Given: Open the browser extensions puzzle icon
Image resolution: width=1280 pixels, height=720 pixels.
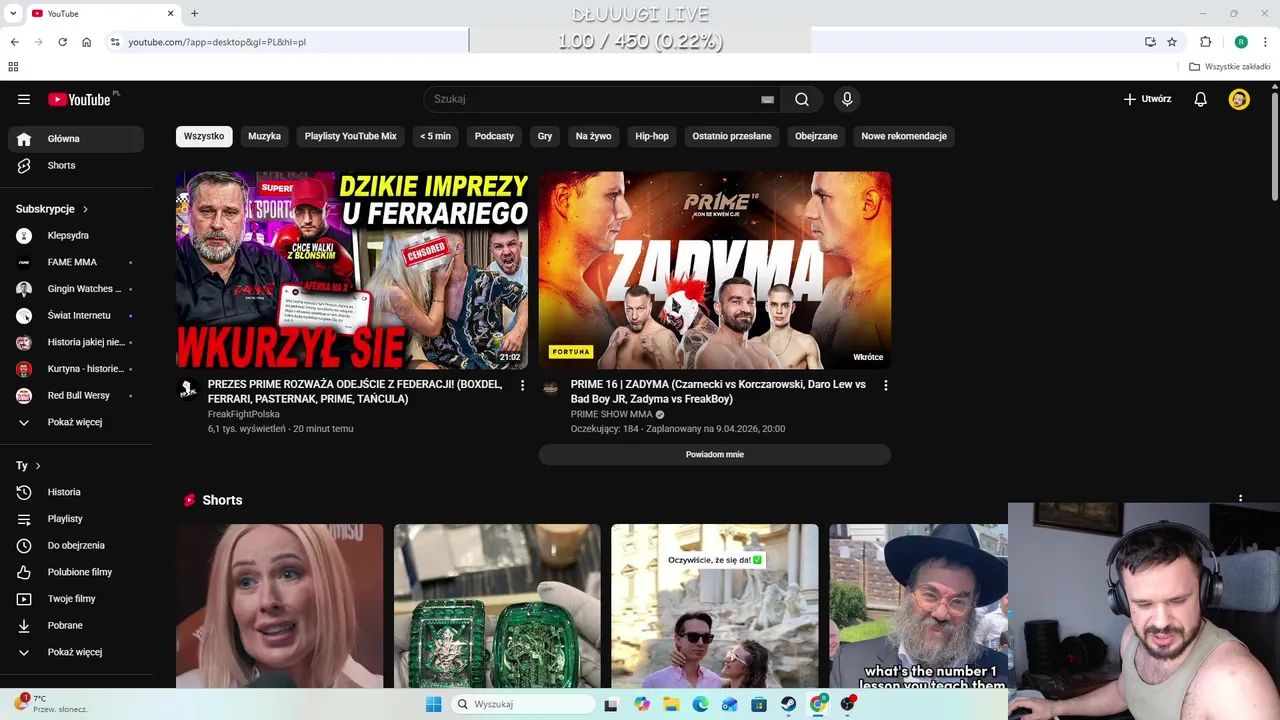Looking at the screenshot, I should pyautogui.click(x=1205, y=42).
